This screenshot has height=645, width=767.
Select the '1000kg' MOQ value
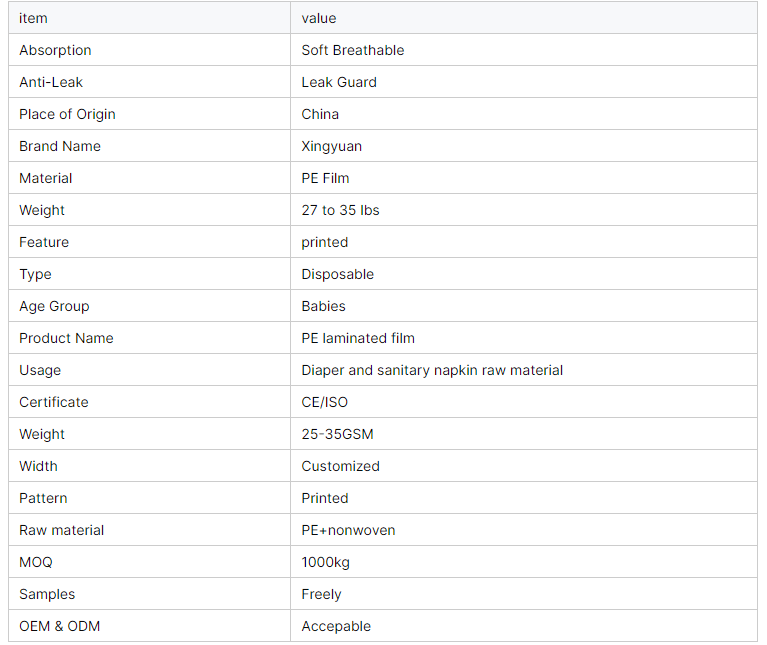click(x=326, y=562)
